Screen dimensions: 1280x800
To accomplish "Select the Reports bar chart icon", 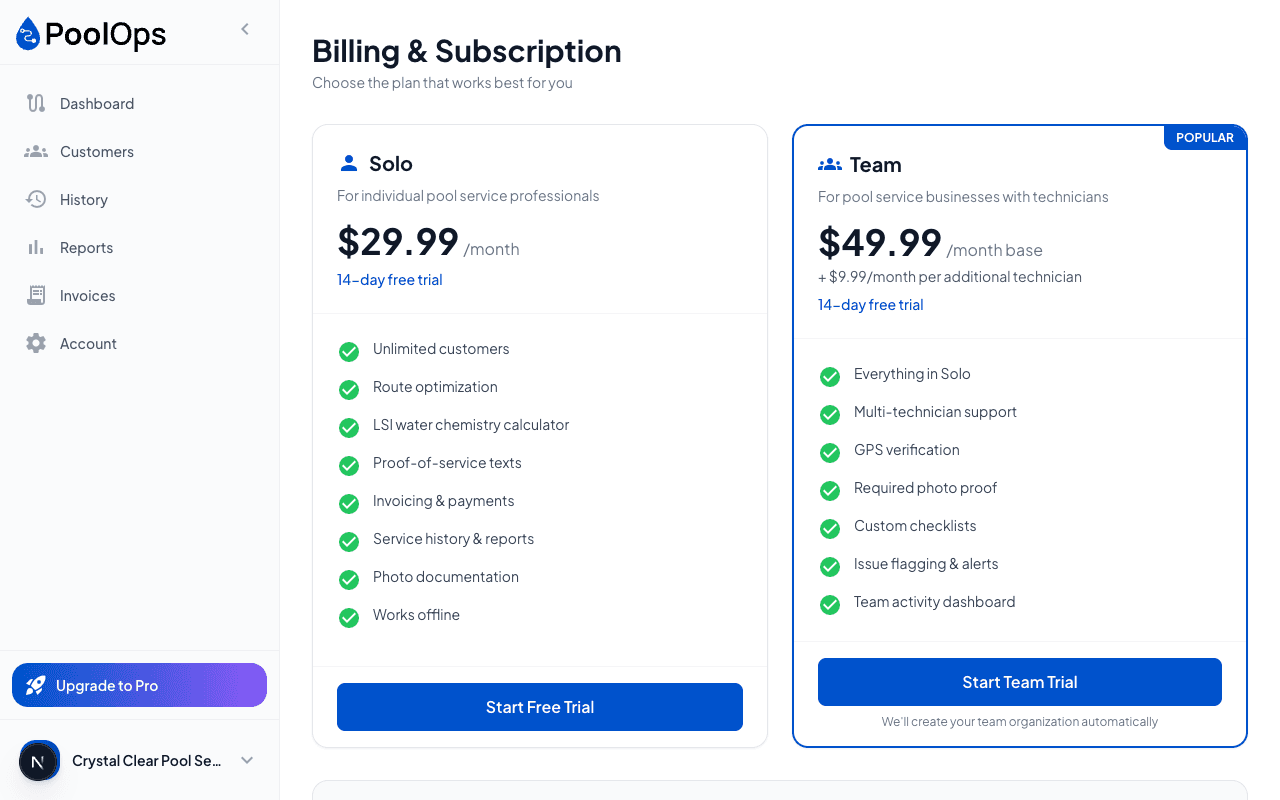I will pyautogui.click(x=35, y=247).
